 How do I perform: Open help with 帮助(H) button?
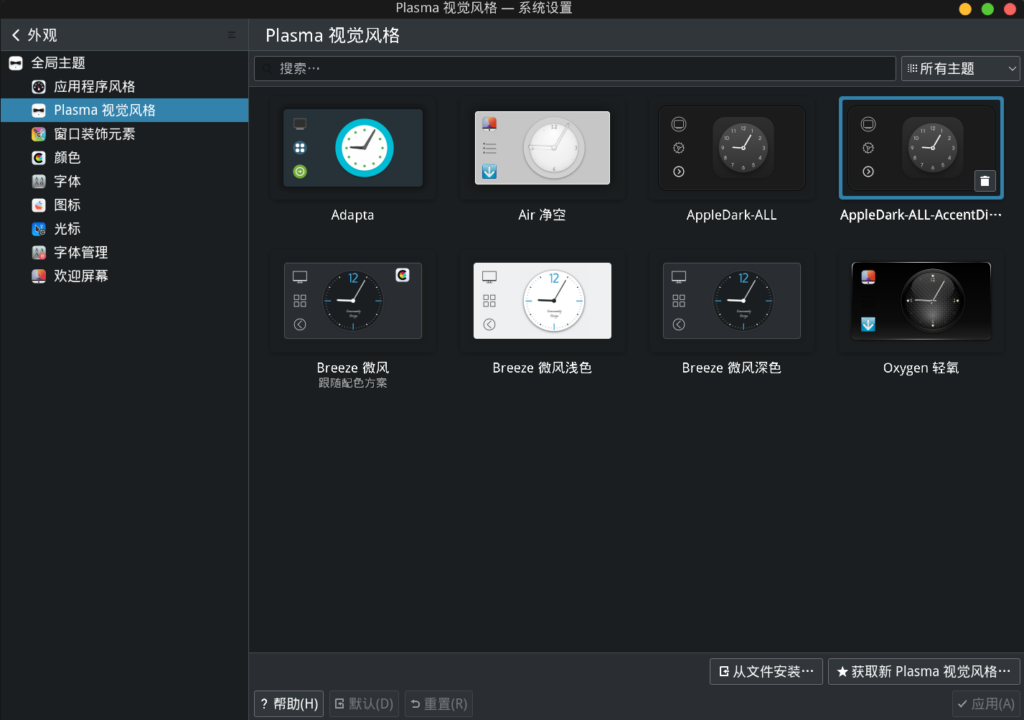[289, 704]
